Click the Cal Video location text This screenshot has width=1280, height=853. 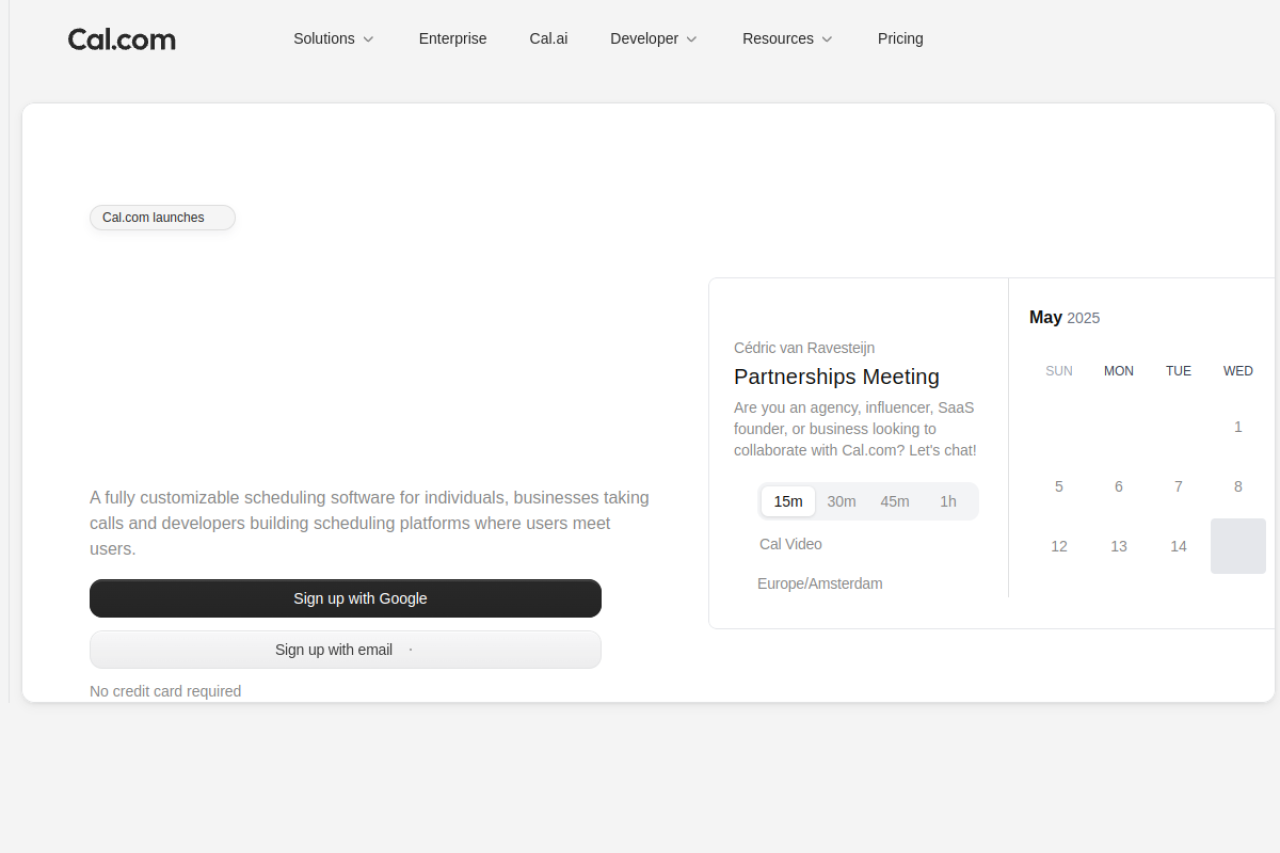[791, 544]
